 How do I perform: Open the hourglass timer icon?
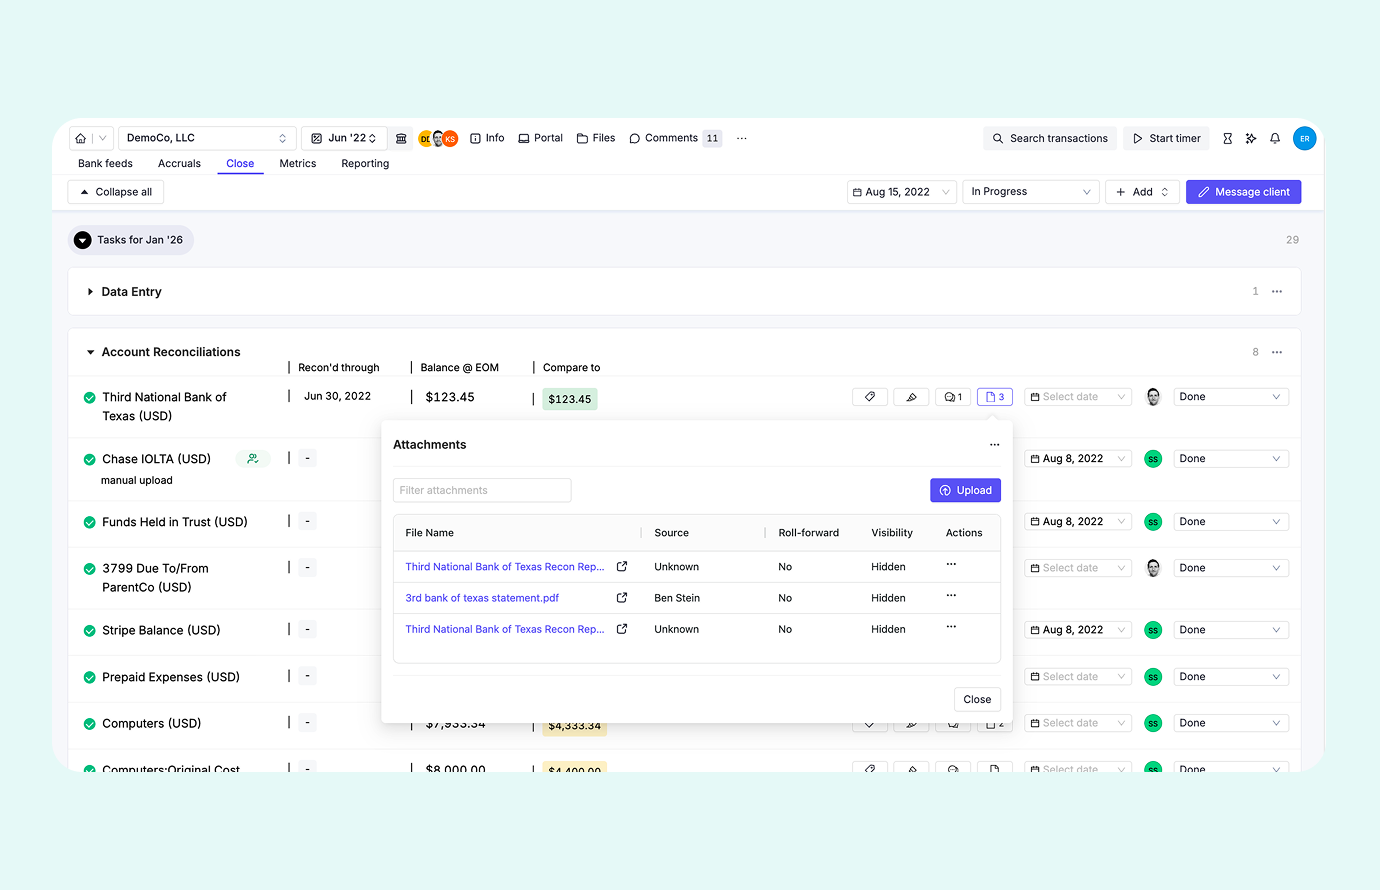tap(1227, 139)
